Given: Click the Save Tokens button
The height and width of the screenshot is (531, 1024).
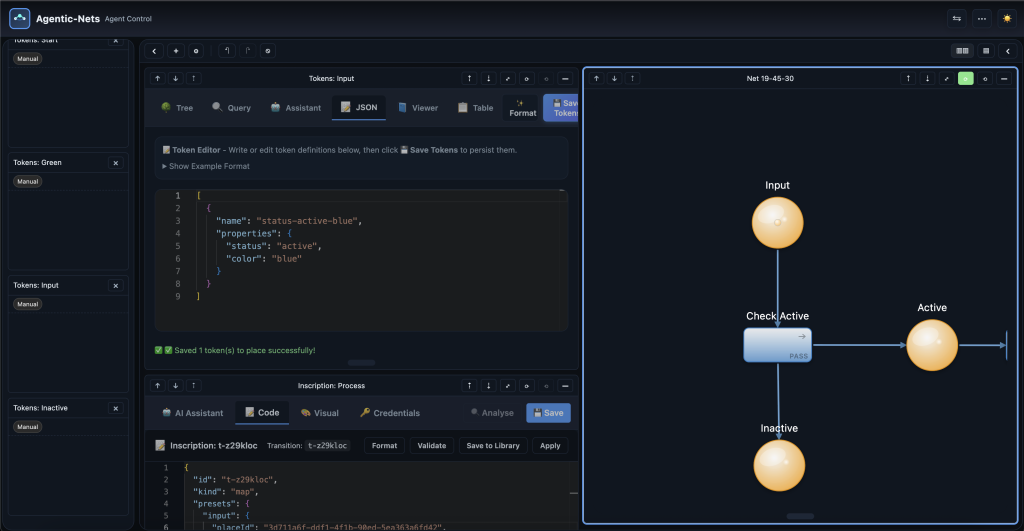Looking at the screenshot, I should pyautogui.click(x=560, y=108).
